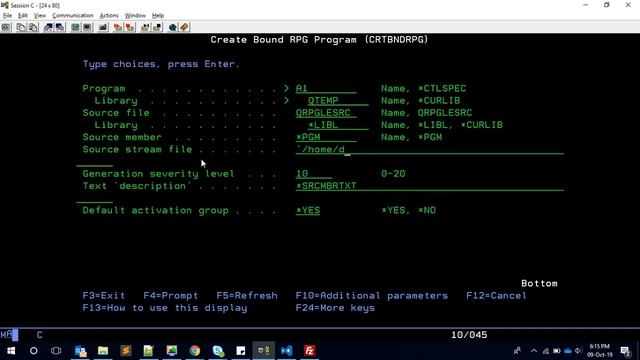
Task: Click the *LIBL source library field
Action: pos(338,125)
